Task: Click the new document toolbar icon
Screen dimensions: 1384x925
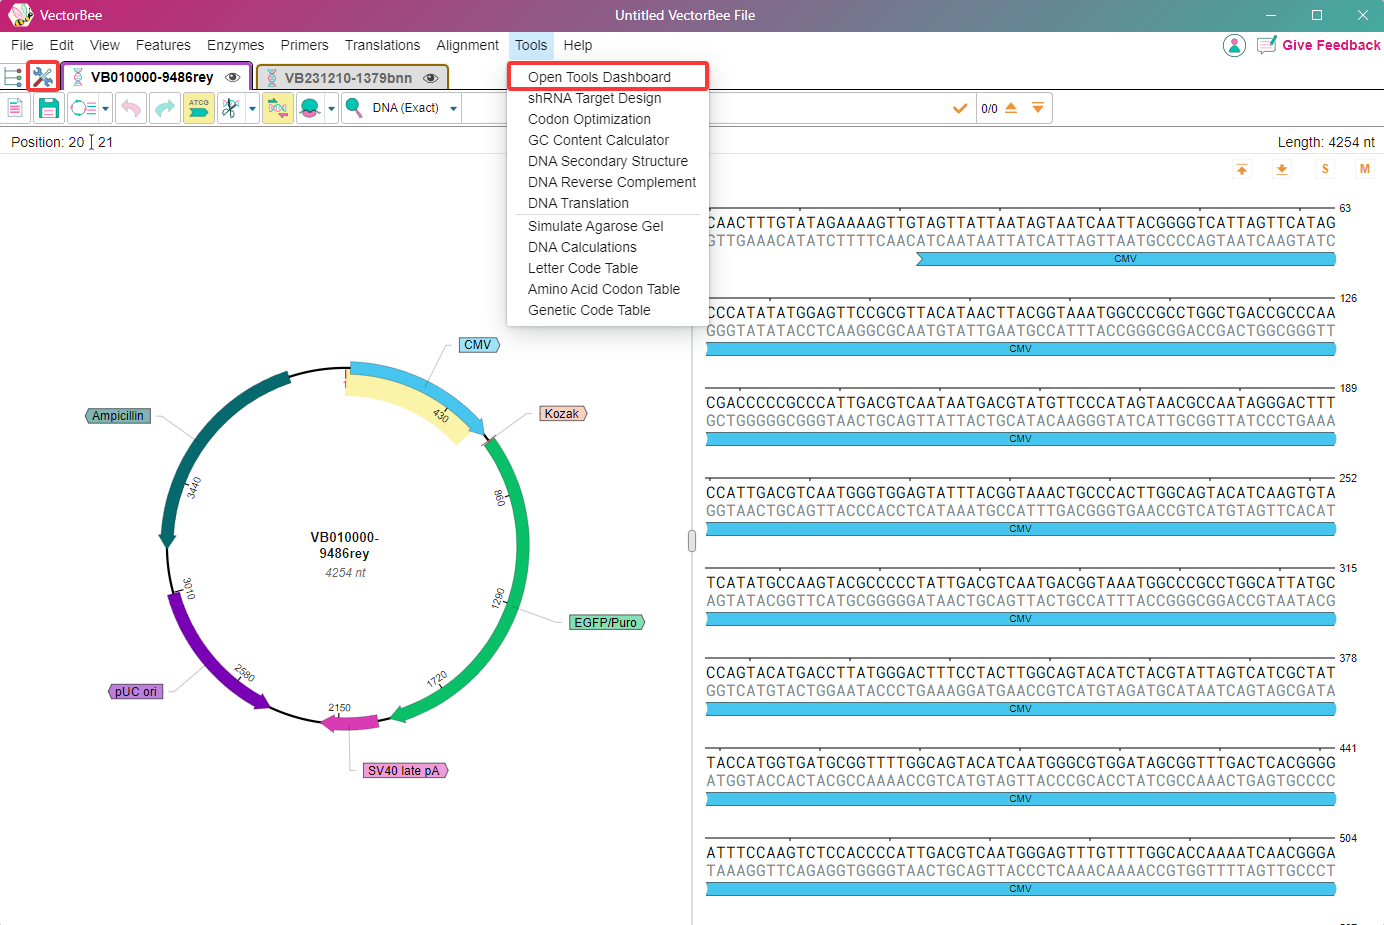Action: click(x=15, y=108)
